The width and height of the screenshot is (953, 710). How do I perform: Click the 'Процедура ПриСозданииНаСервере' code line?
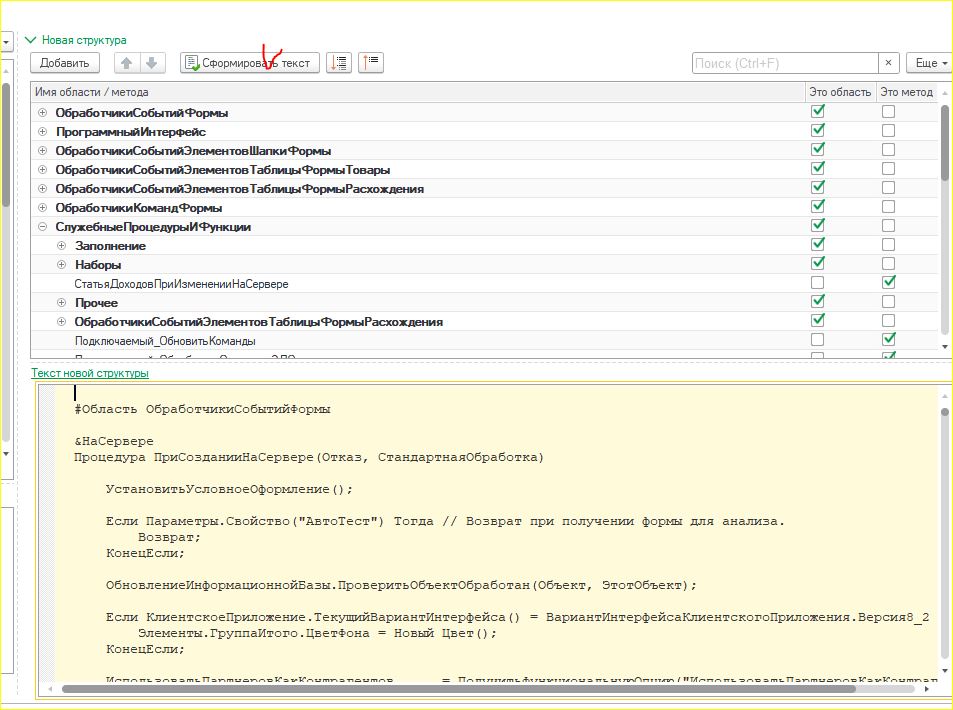[x=309, y=457]
